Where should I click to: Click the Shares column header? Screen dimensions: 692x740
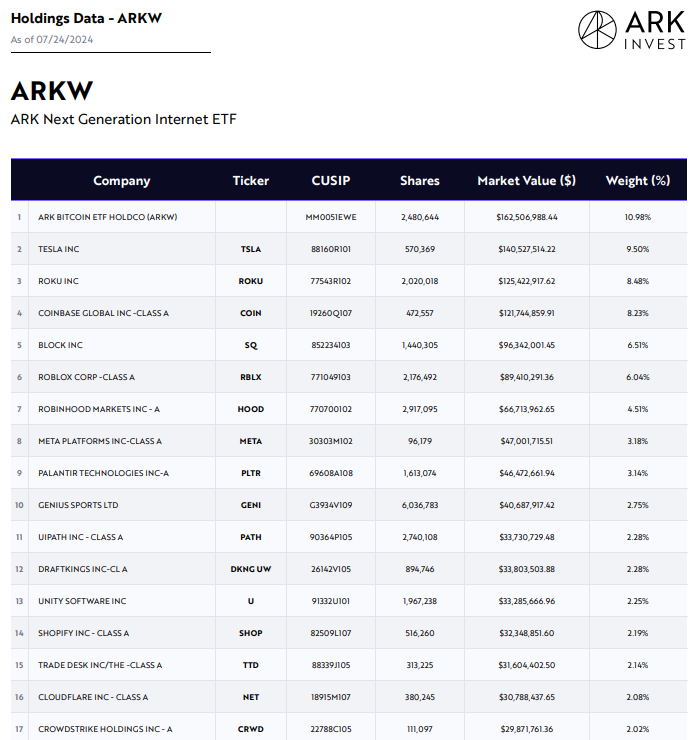[x=420, y=181]
